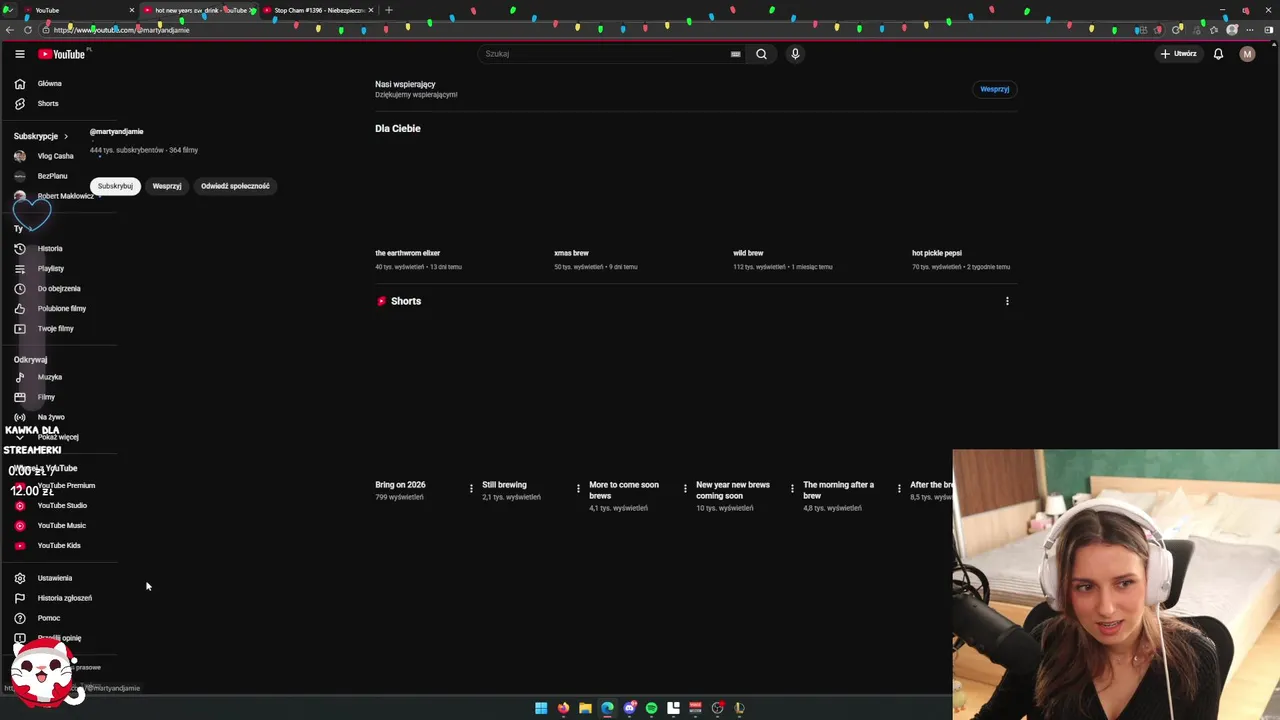Screen dimensions: 1280x720
Task: Open options for The morning after a brew
Action: (x=899, y=489)
